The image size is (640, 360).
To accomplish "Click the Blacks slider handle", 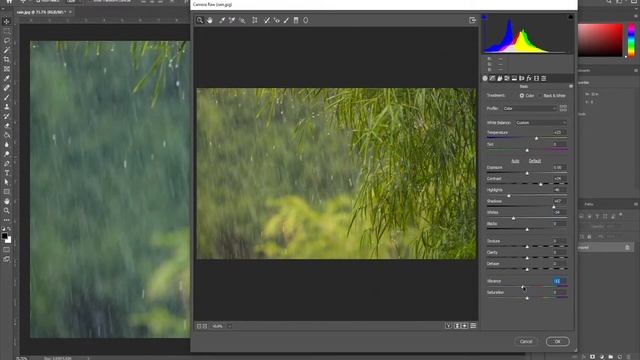I will (x=527, y=229).
